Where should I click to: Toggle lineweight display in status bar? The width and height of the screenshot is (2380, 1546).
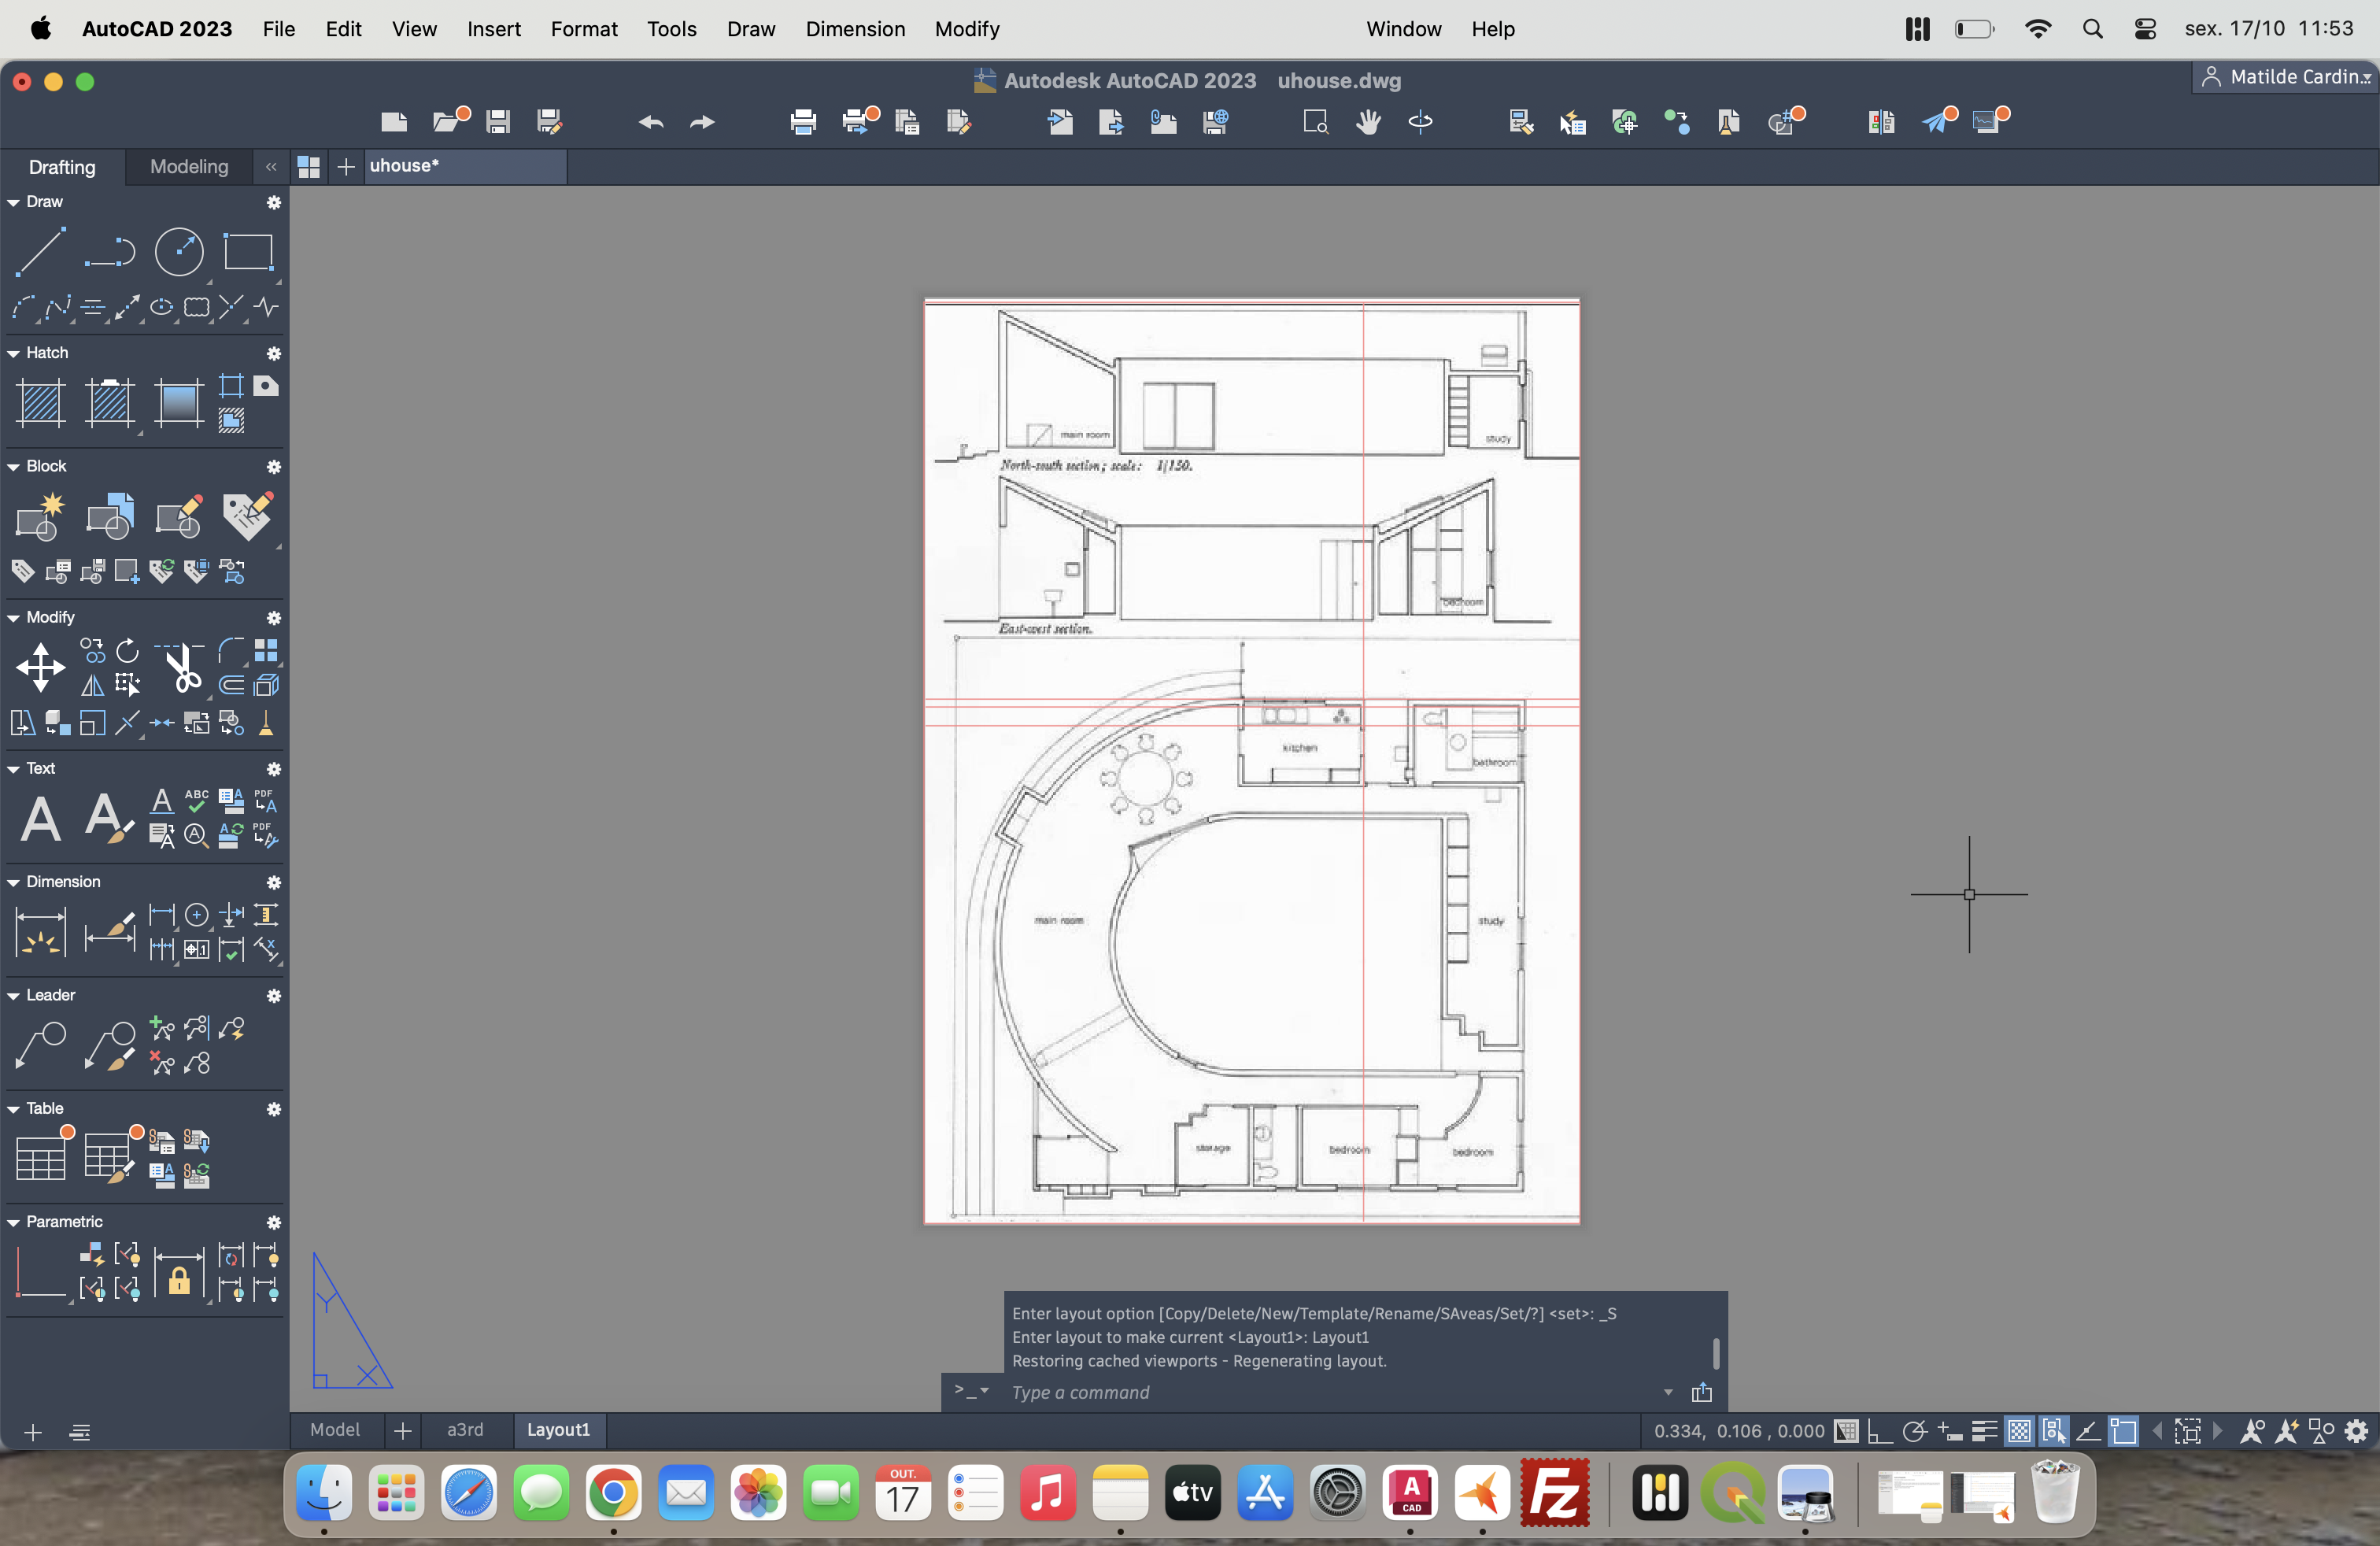pos(1984,1432)
